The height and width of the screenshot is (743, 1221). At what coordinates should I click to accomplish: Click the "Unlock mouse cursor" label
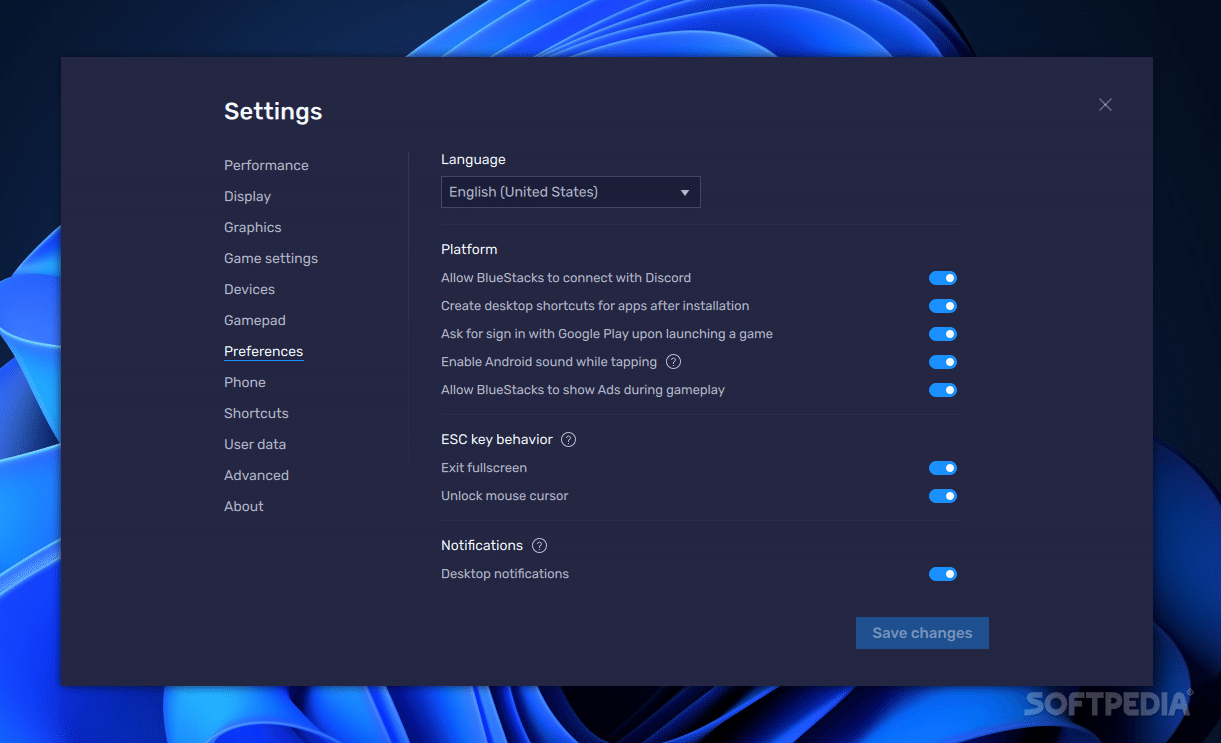504,496
